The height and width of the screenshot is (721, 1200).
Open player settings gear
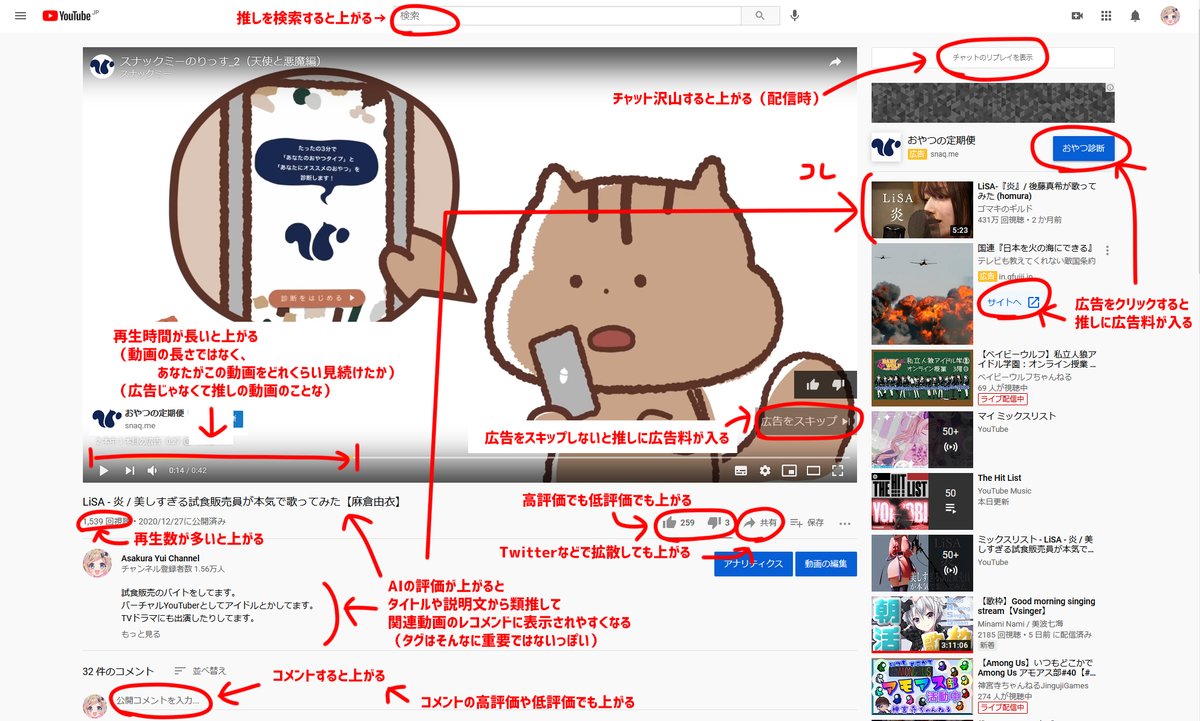(765, 470)
